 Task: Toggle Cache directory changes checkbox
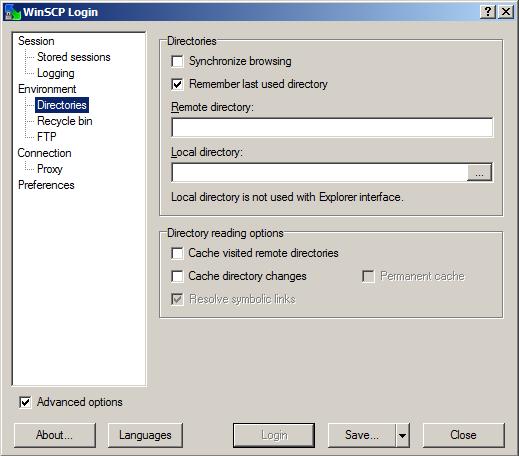pyautogui.click(x=177, y=276)
